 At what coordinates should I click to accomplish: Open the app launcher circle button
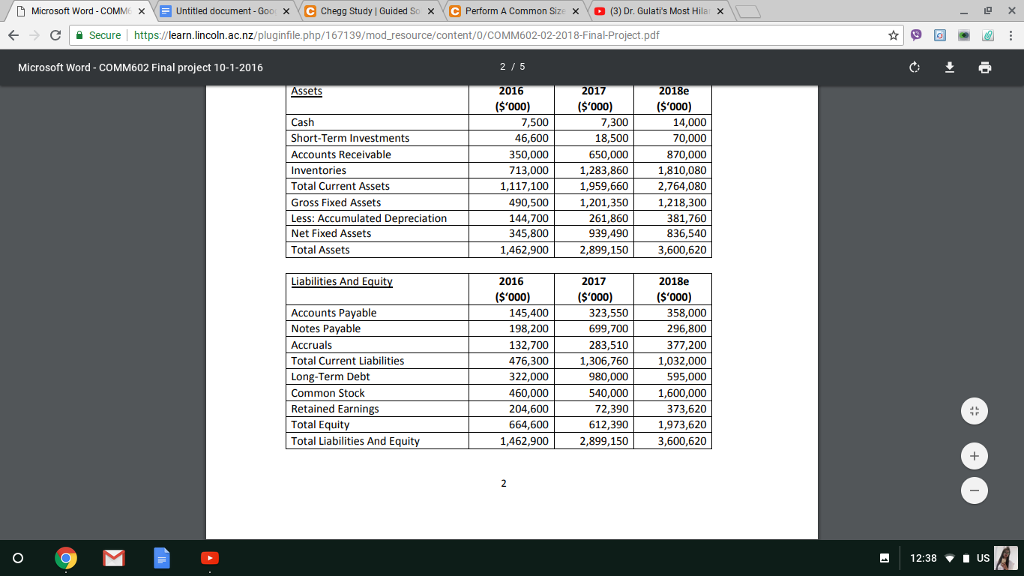(20, 558)
